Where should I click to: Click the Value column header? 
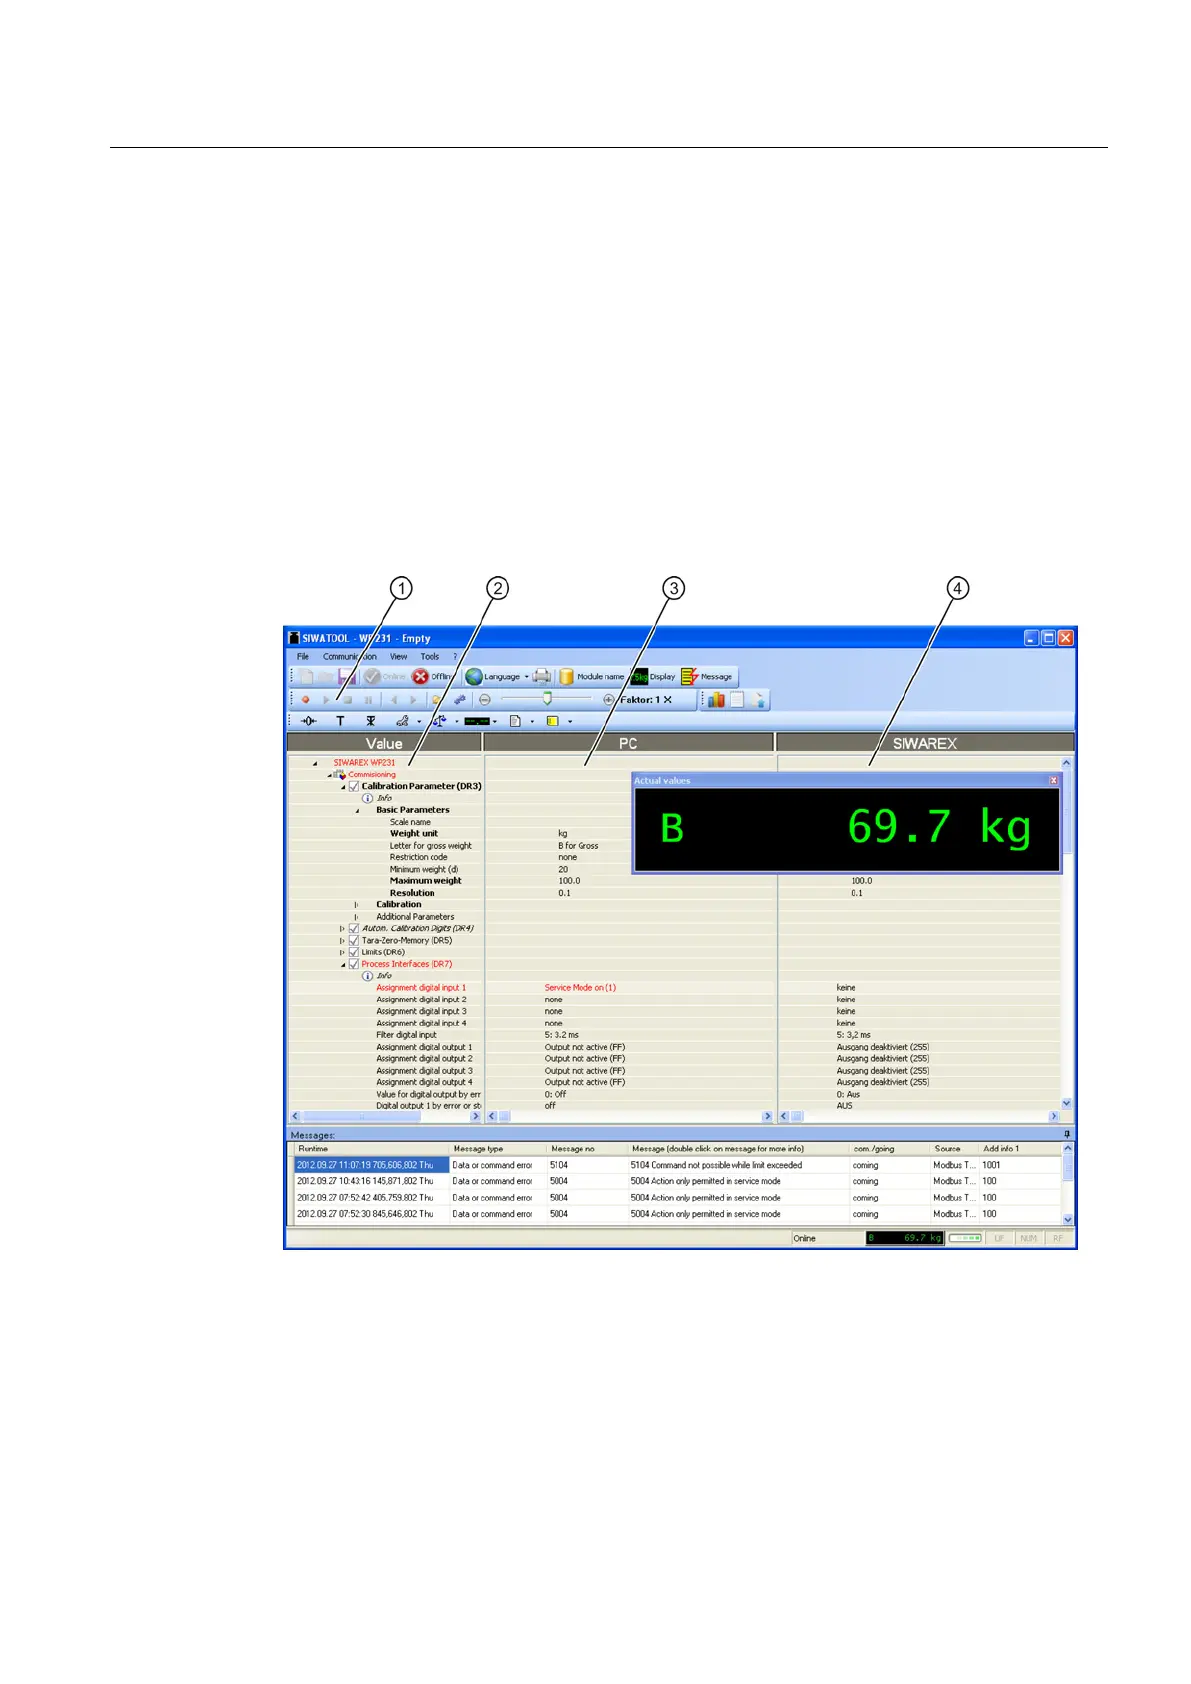click(x=384, y=743)
